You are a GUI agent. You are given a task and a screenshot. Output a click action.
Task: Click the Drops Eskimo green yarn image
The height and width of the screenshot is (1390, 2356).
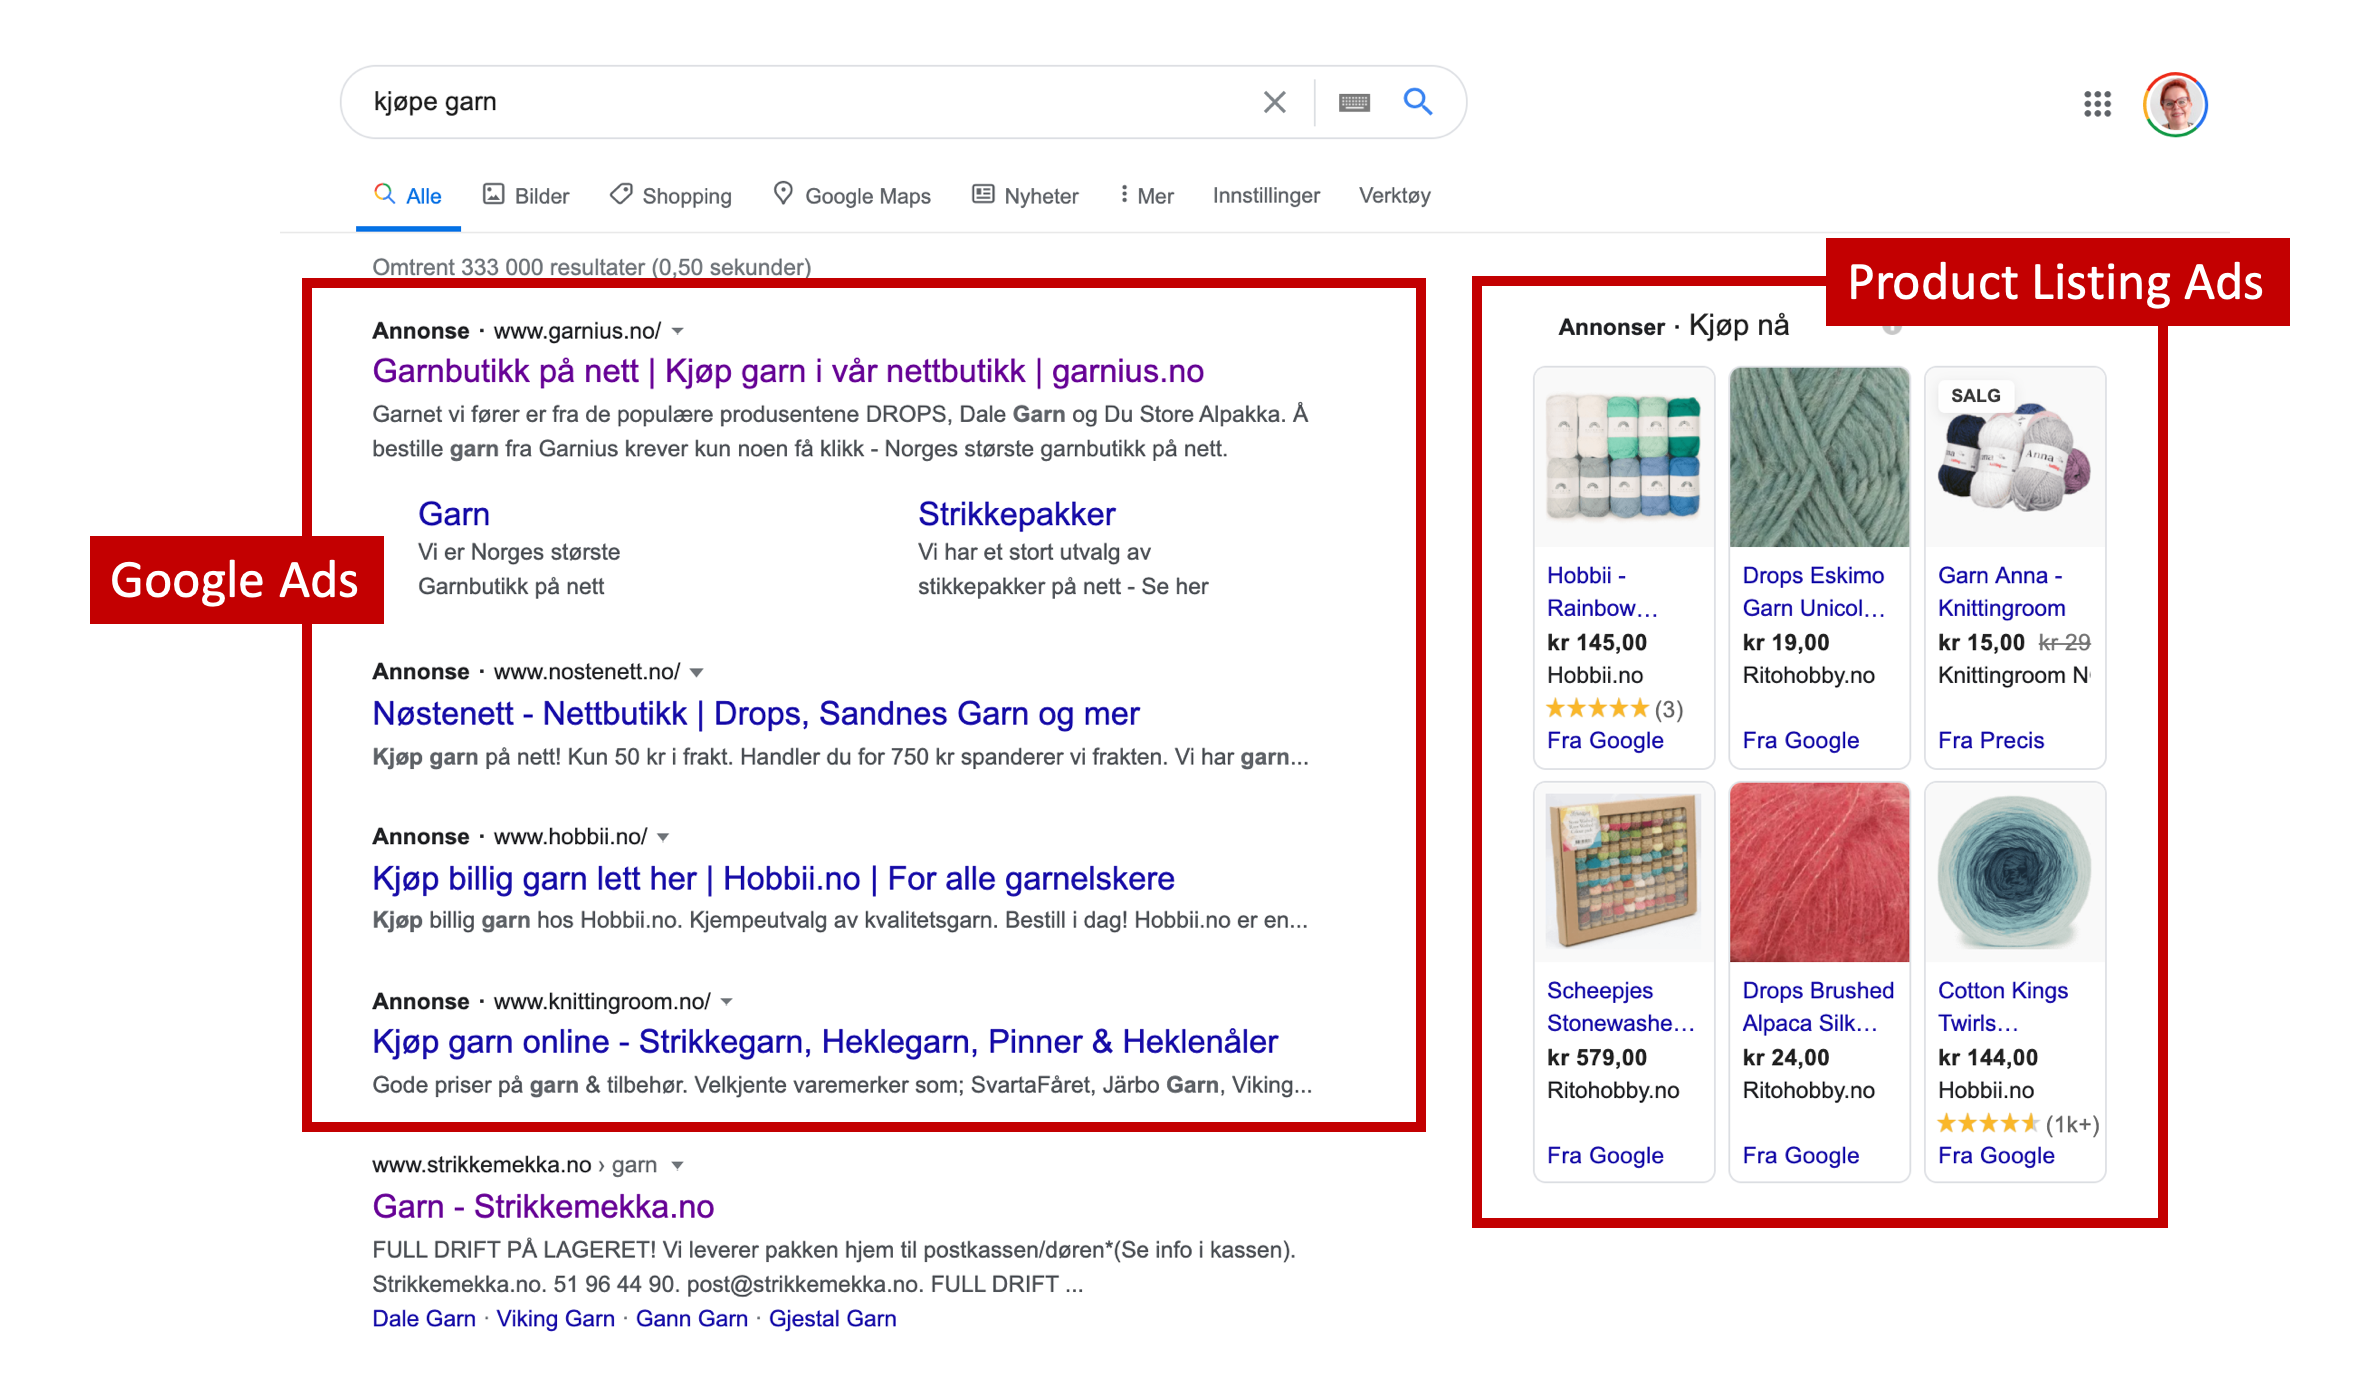tap(1819, 457)
